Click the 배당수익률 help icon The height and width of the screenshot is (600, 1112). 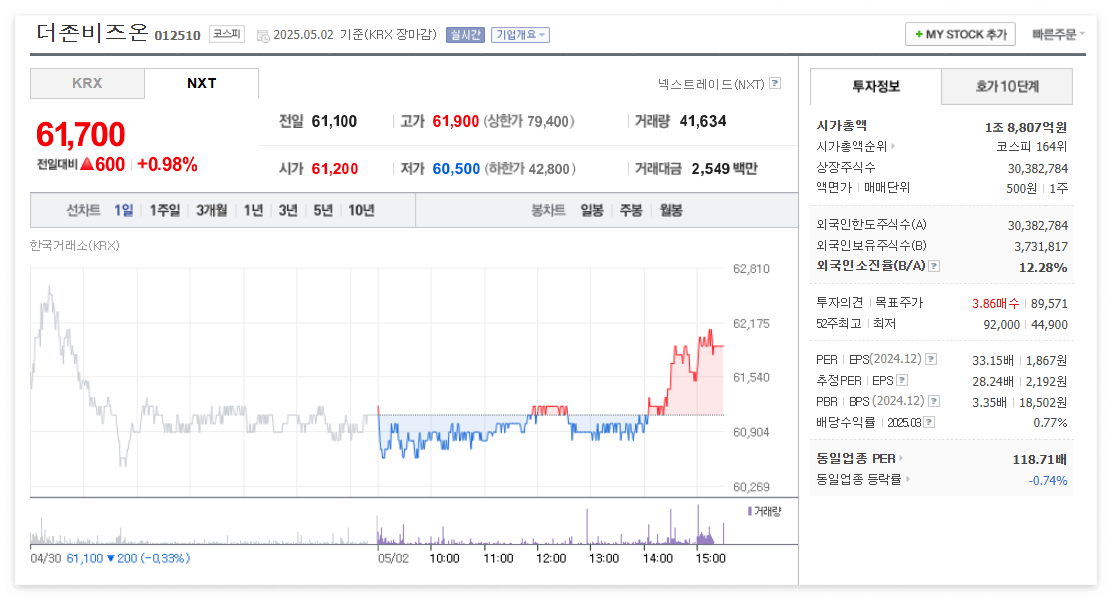[929, 421]
